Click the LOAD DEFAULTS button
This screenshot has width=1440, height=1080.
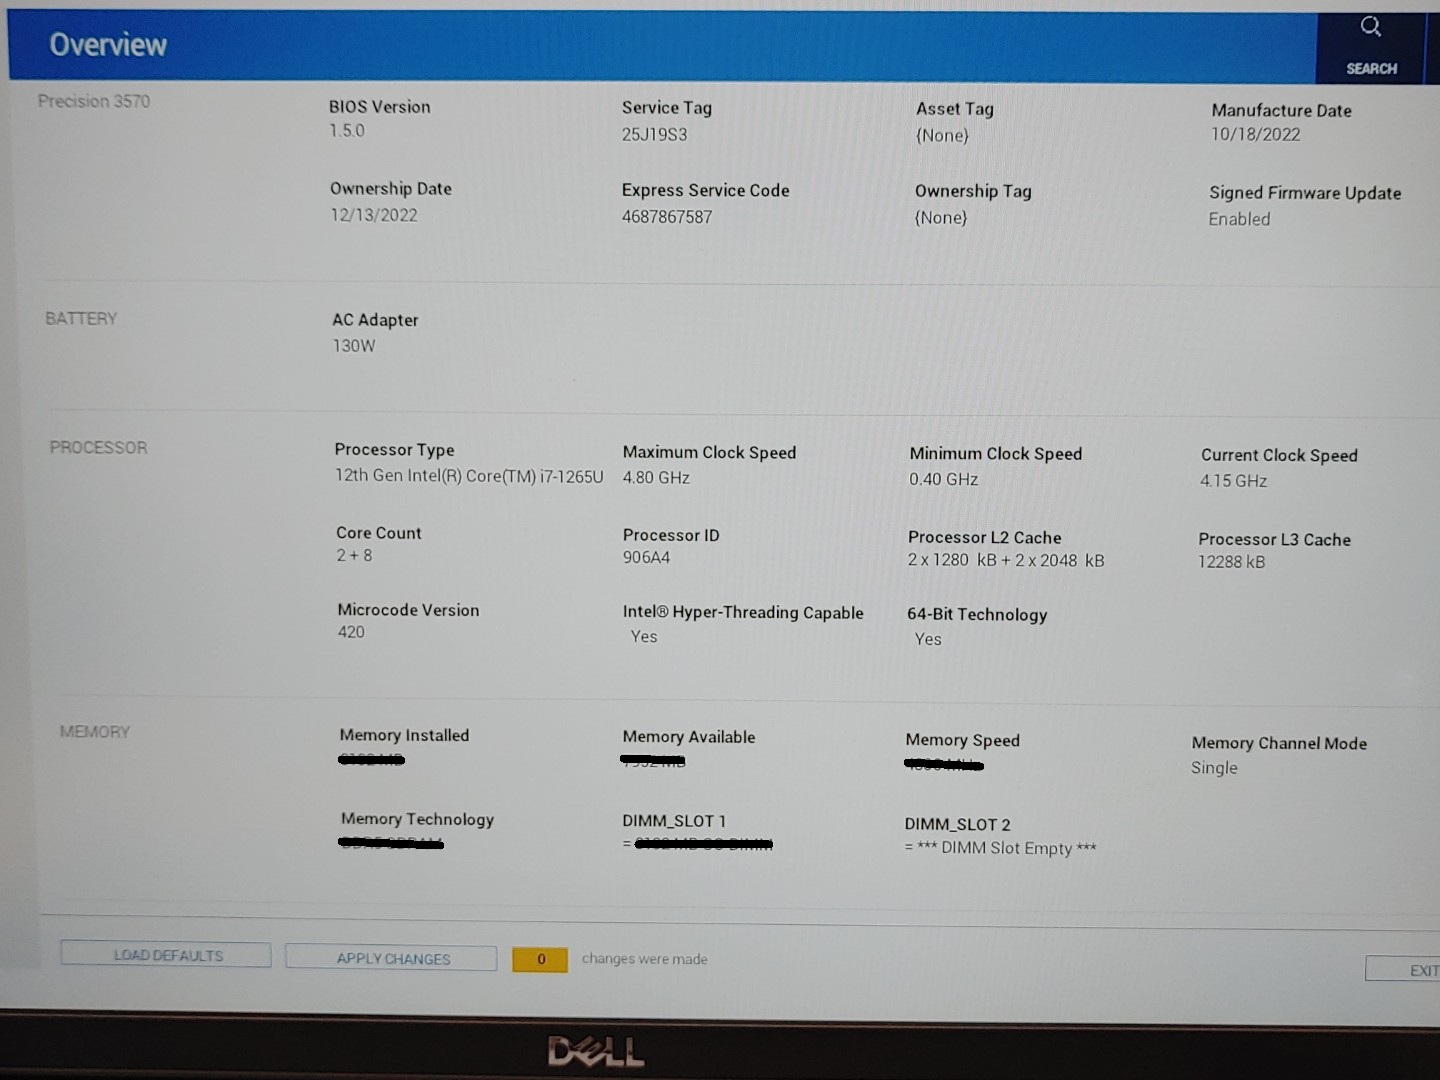tap(166, 955)
